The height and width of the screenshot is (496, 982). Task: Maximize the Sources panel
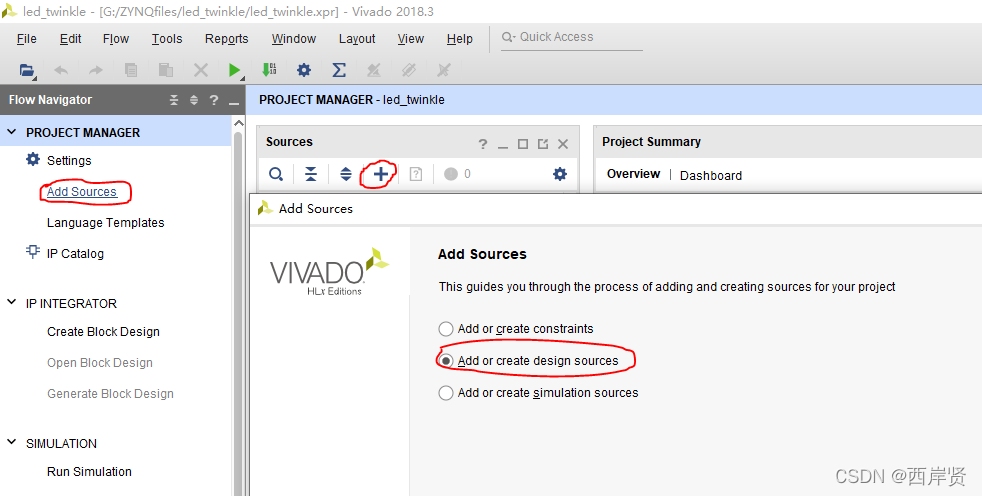coord(523,144)
